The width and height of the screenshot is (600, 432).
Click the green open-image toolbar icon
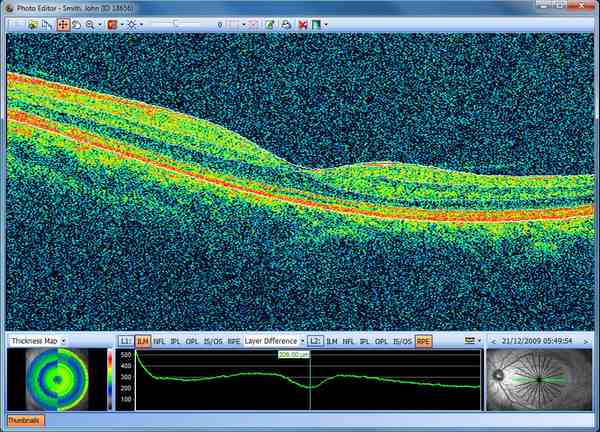(x=33, y=25)
